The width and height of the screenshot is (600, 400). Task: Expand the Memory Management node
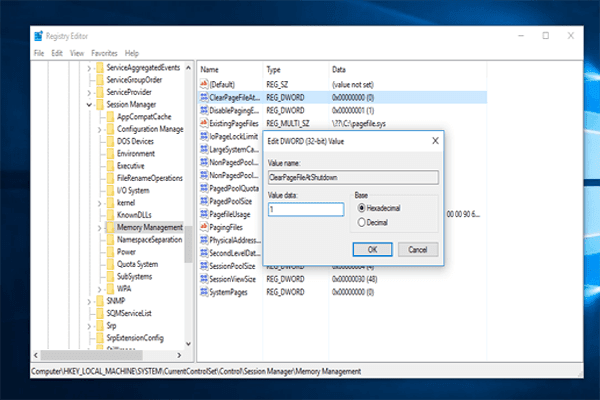click(x=99, y=228)
